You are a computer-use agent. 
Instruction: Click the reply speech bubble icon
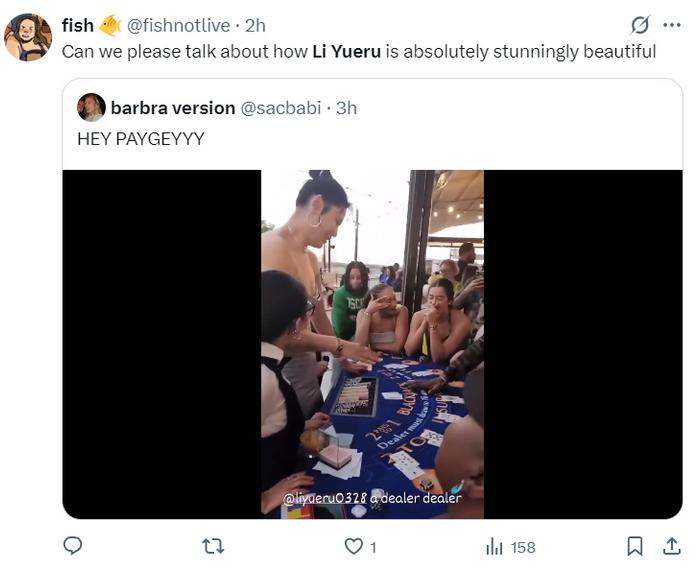72,546
